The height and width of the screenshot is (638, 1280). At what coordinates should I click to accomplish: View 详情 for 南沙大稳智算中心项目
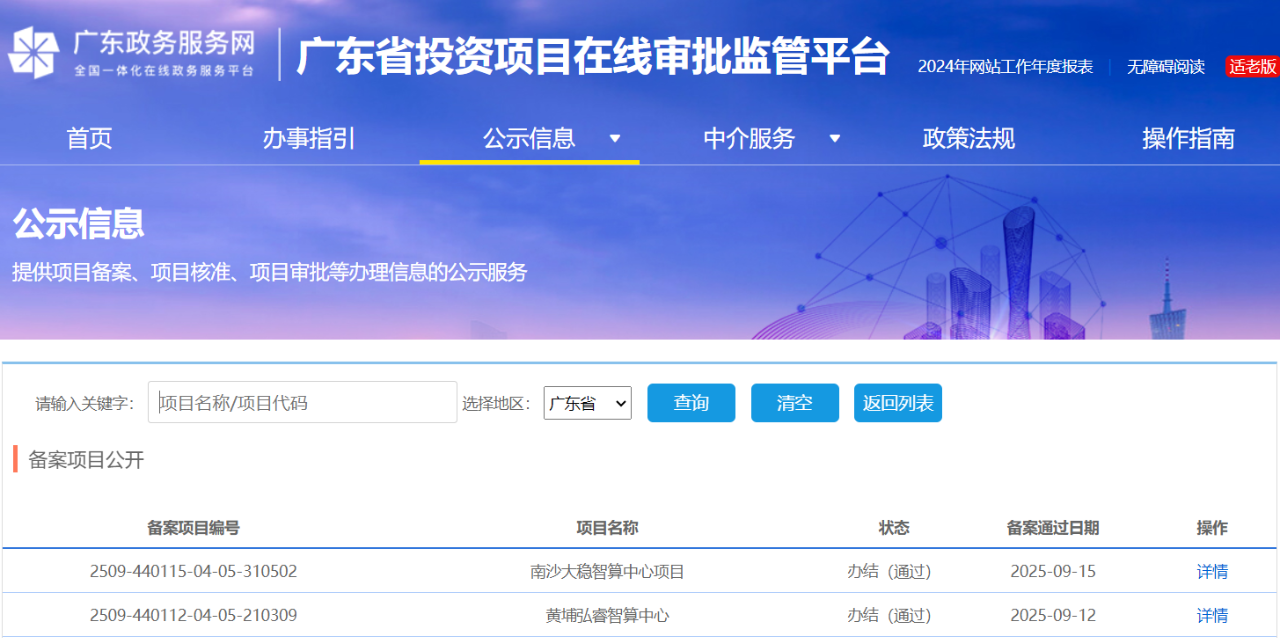[x=1212, y=572]
